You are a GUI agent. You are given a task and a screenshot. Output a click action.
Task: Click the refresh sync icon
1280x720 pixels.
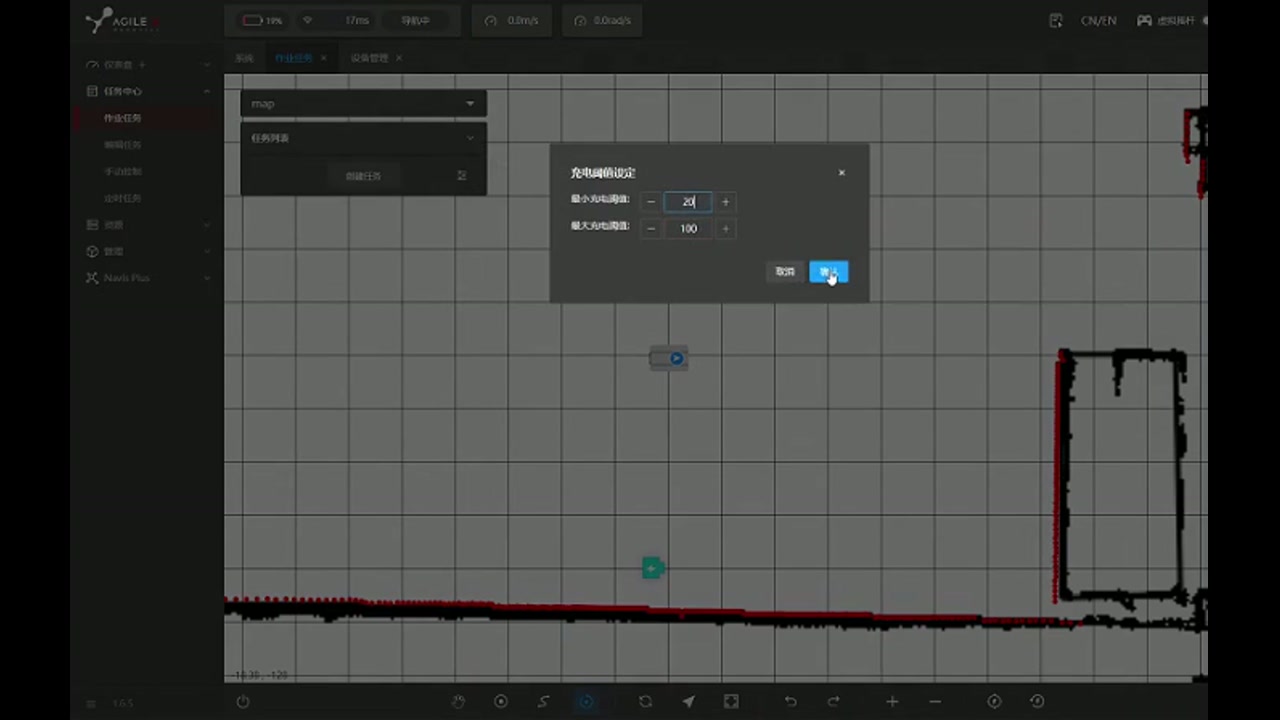pos(645,702)
